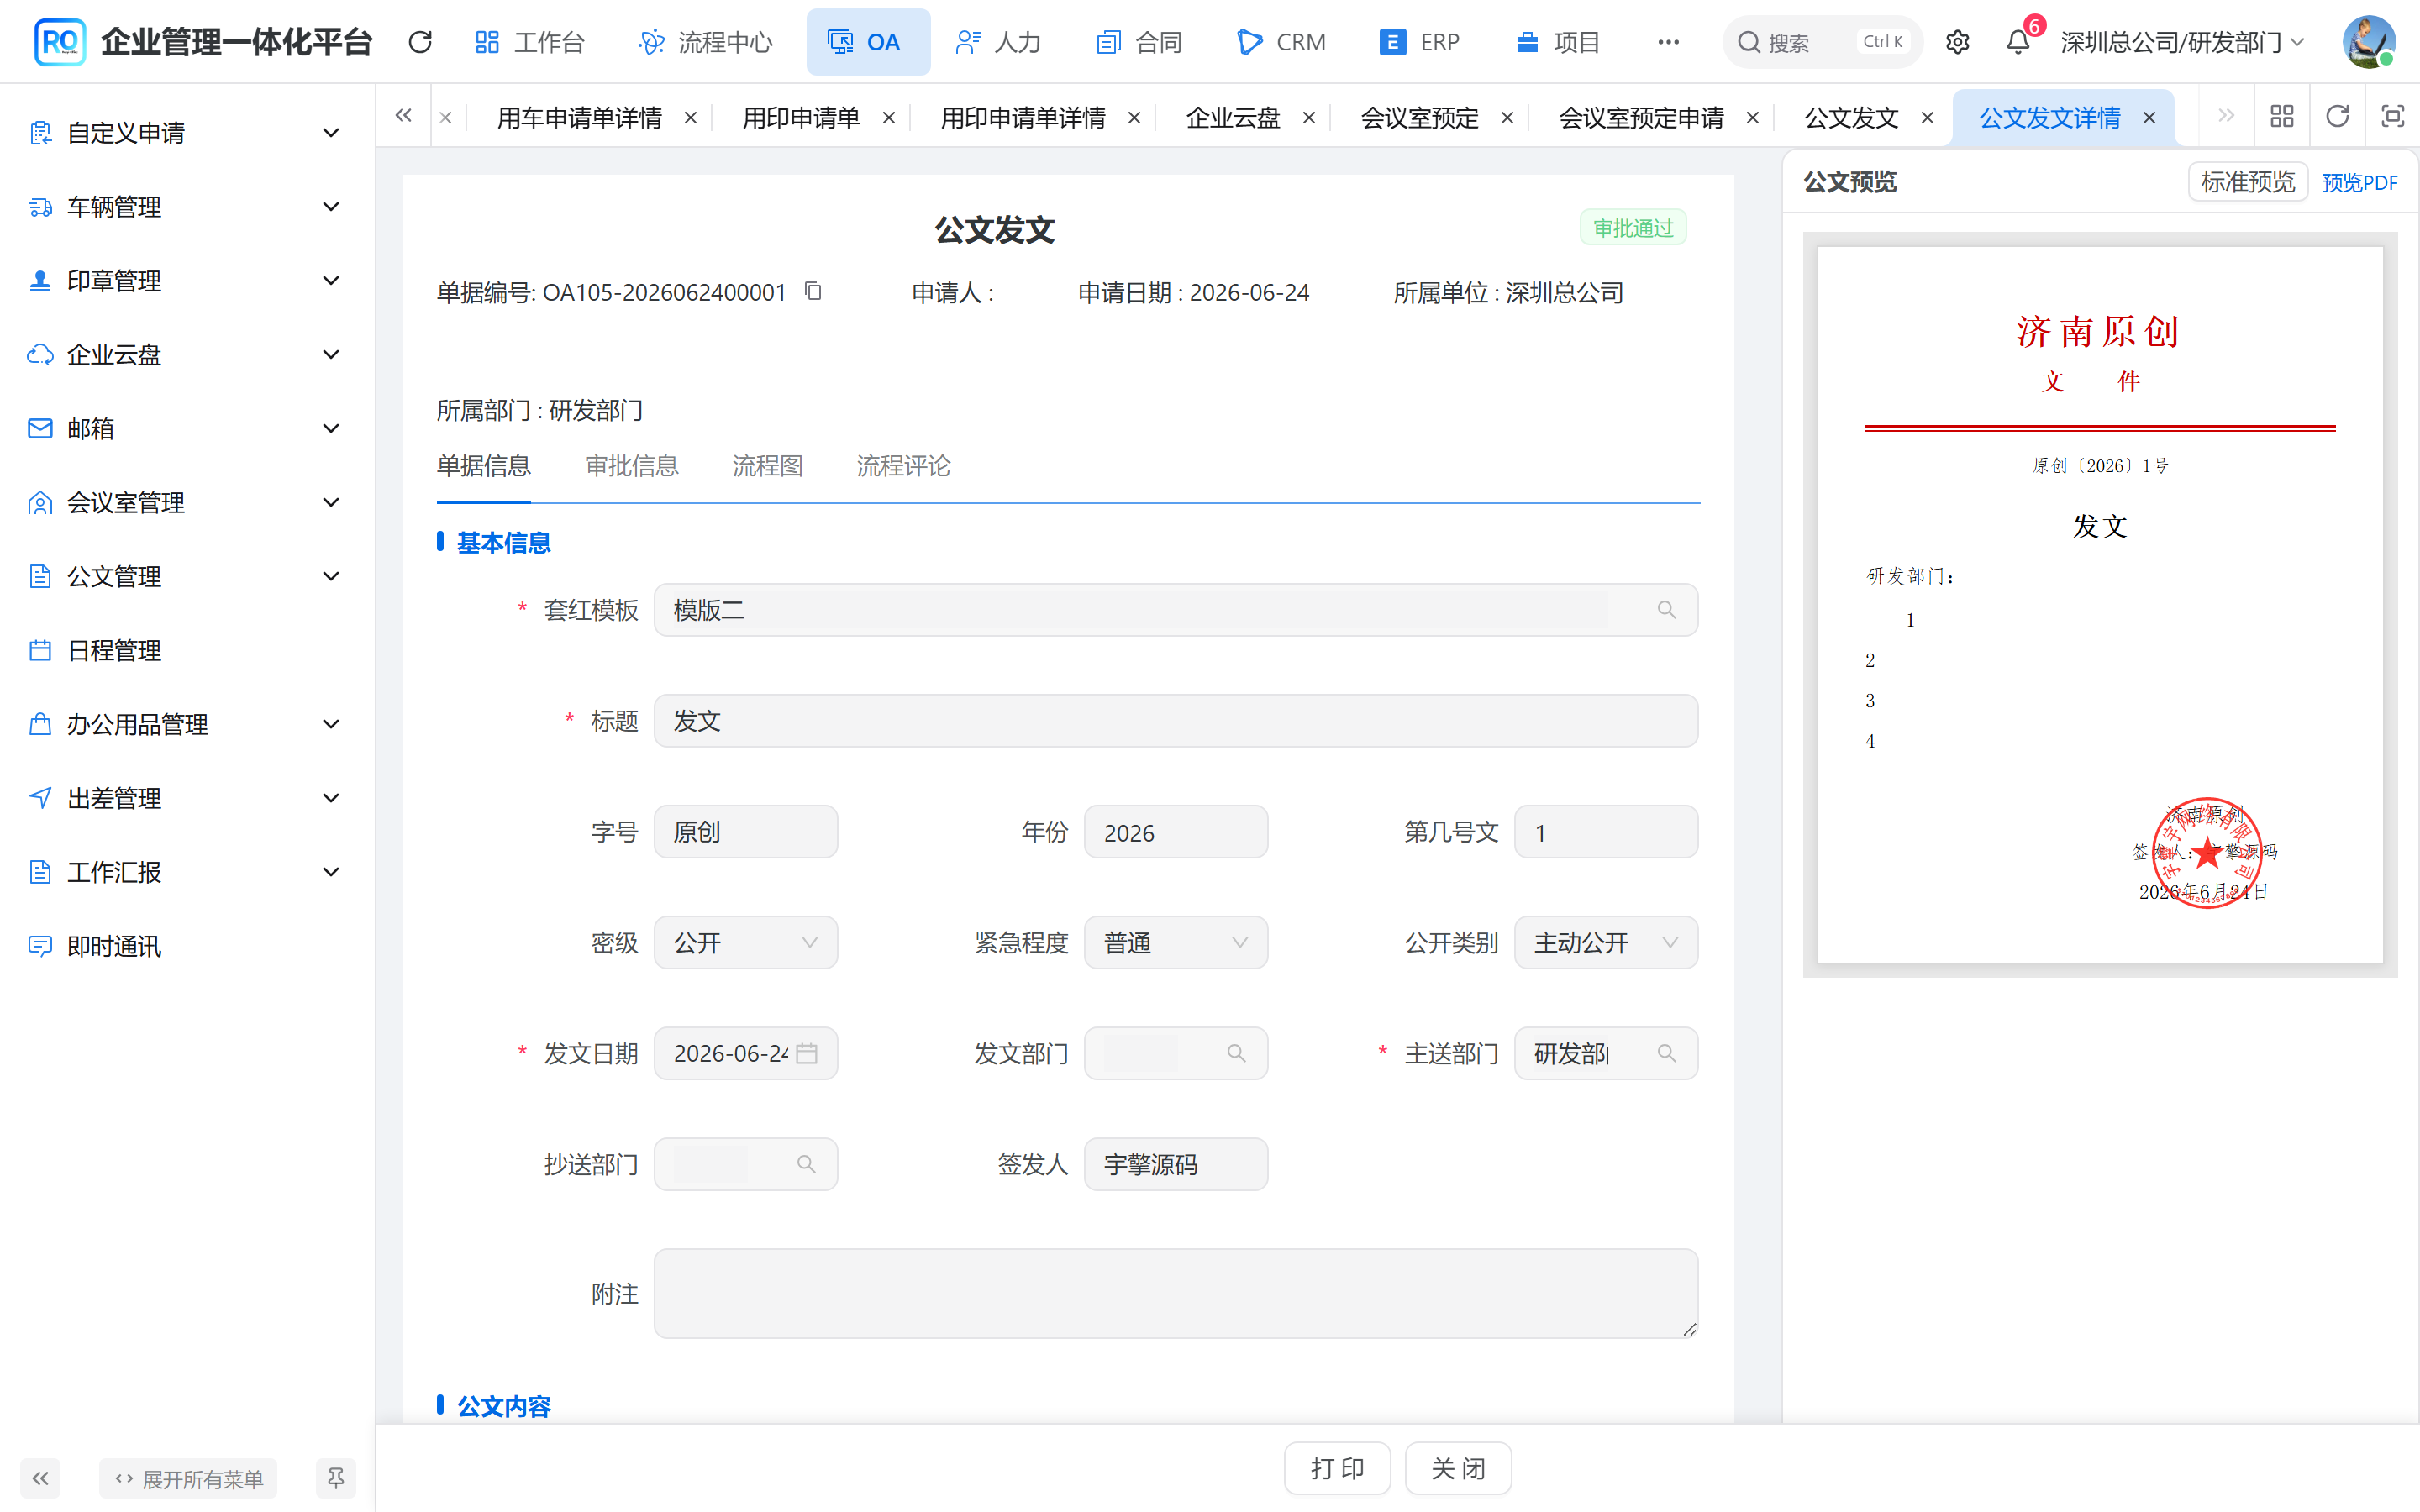The height and width of the screenshot is (1512, 2420).
Task: Close the 企业云盘 tab
Action: 1308,118
